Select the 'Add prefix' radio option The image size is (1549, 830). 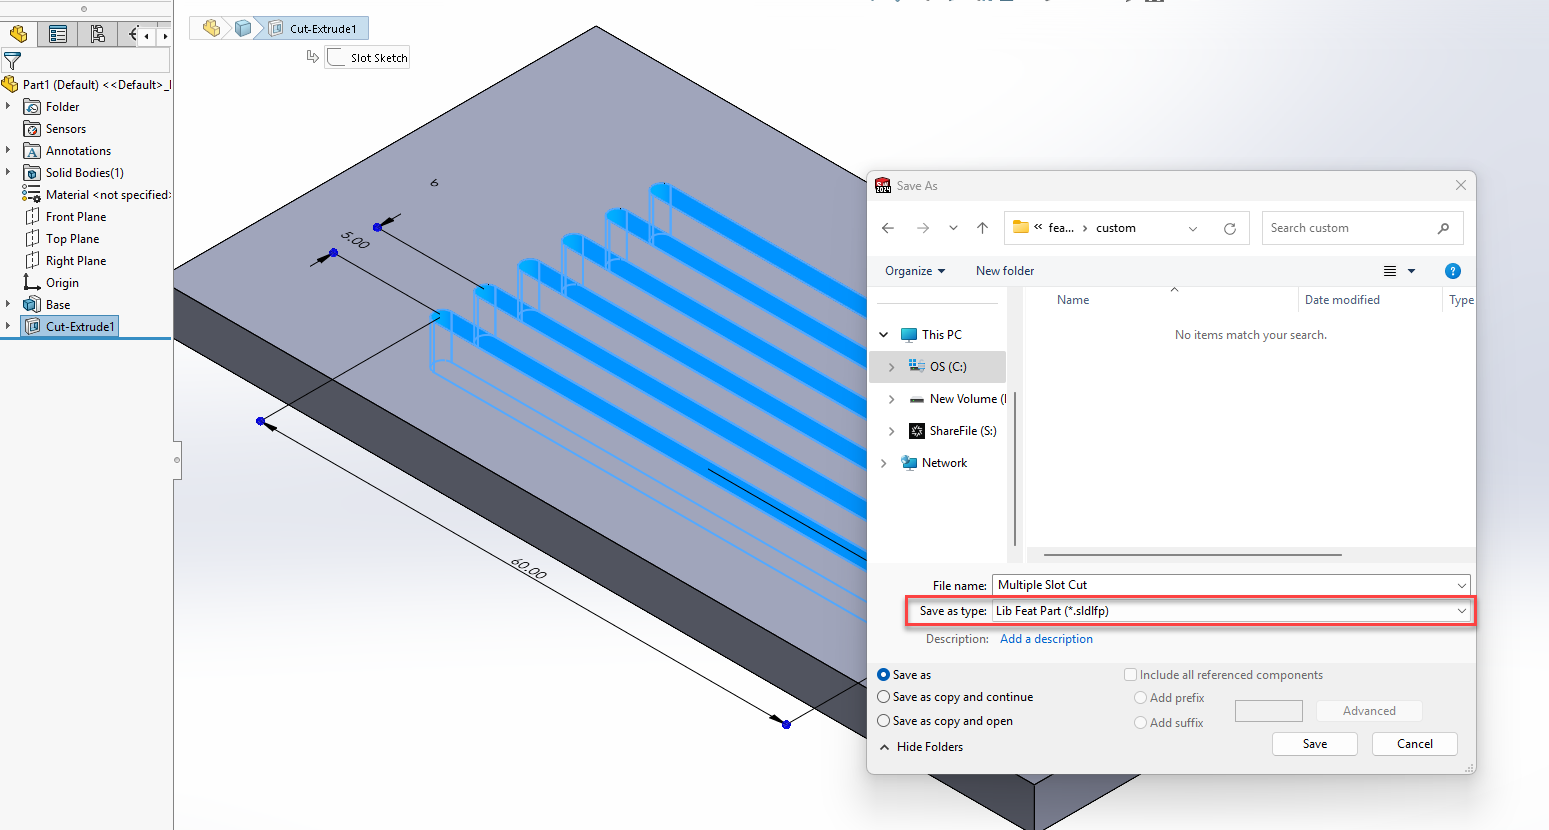1140,698
